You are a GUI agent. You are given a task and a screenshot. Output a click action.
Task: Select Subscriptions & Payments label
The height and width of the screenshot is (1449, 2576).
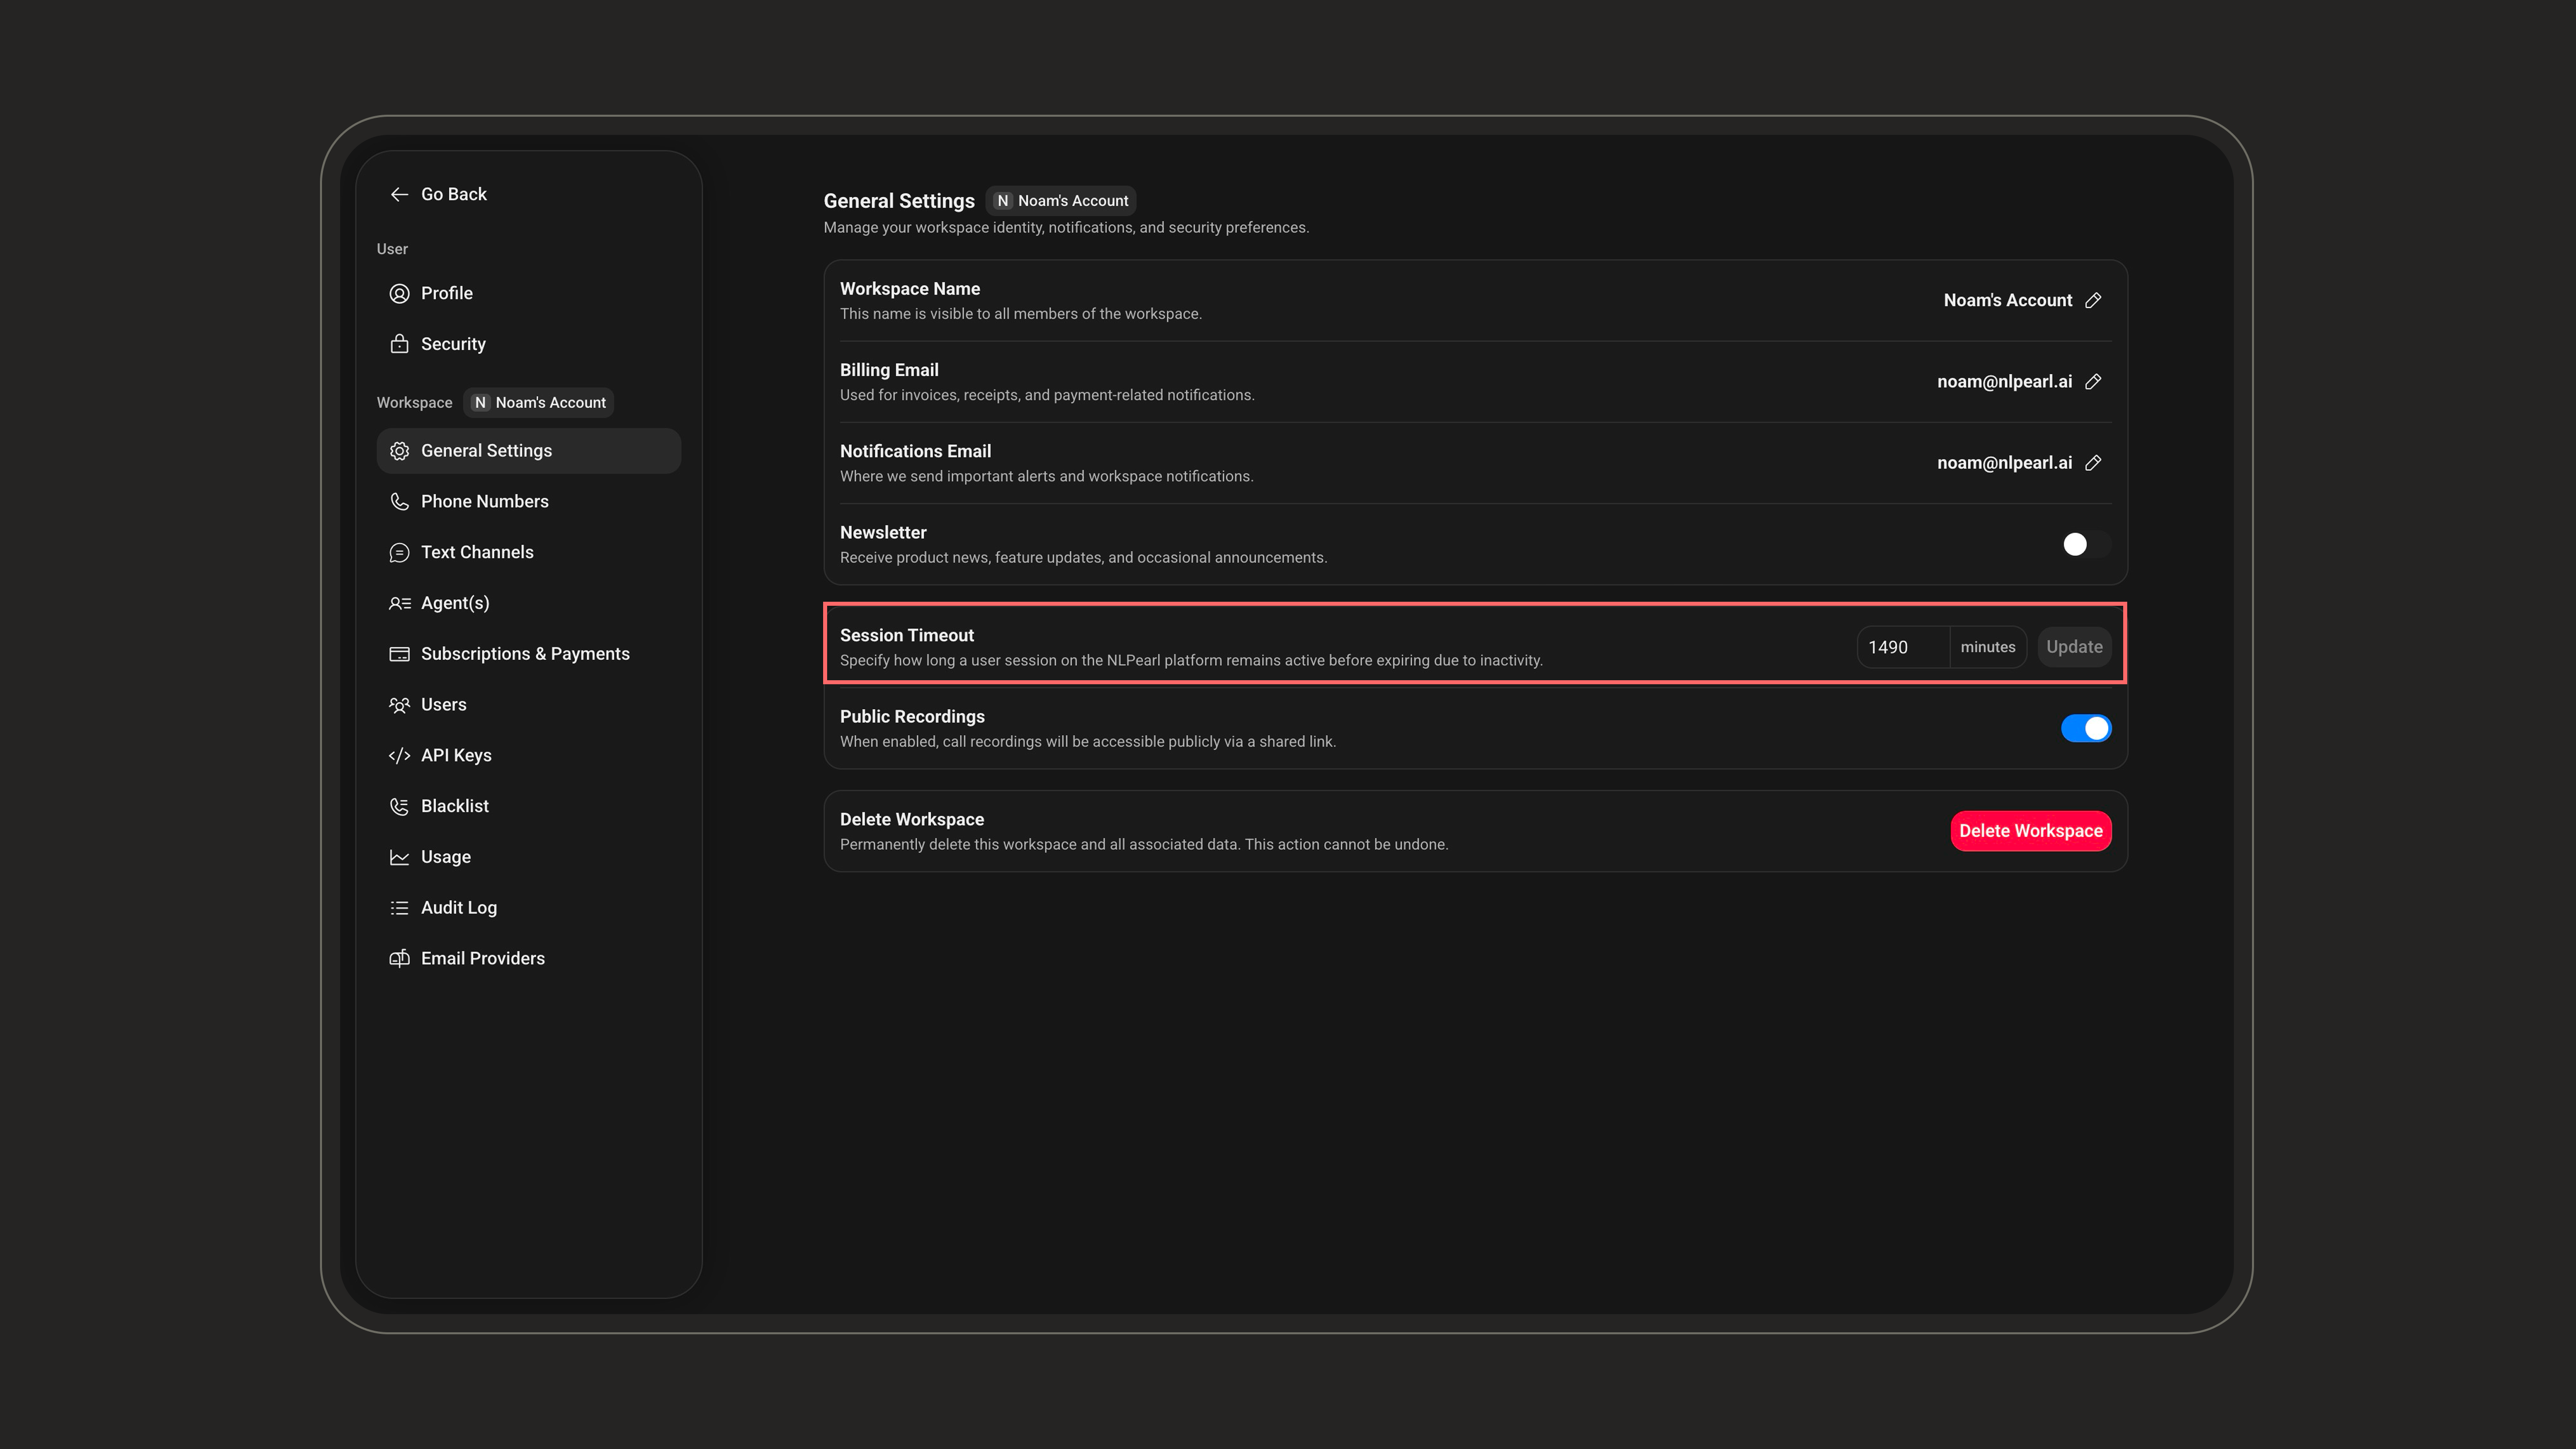point(525,654)
